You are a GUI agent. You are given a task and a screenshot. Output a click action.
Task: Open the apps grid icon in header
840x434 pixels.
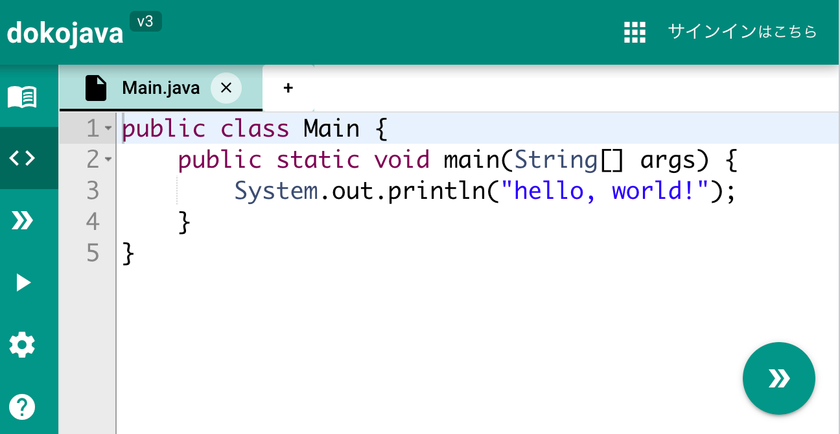click(635, 33)
